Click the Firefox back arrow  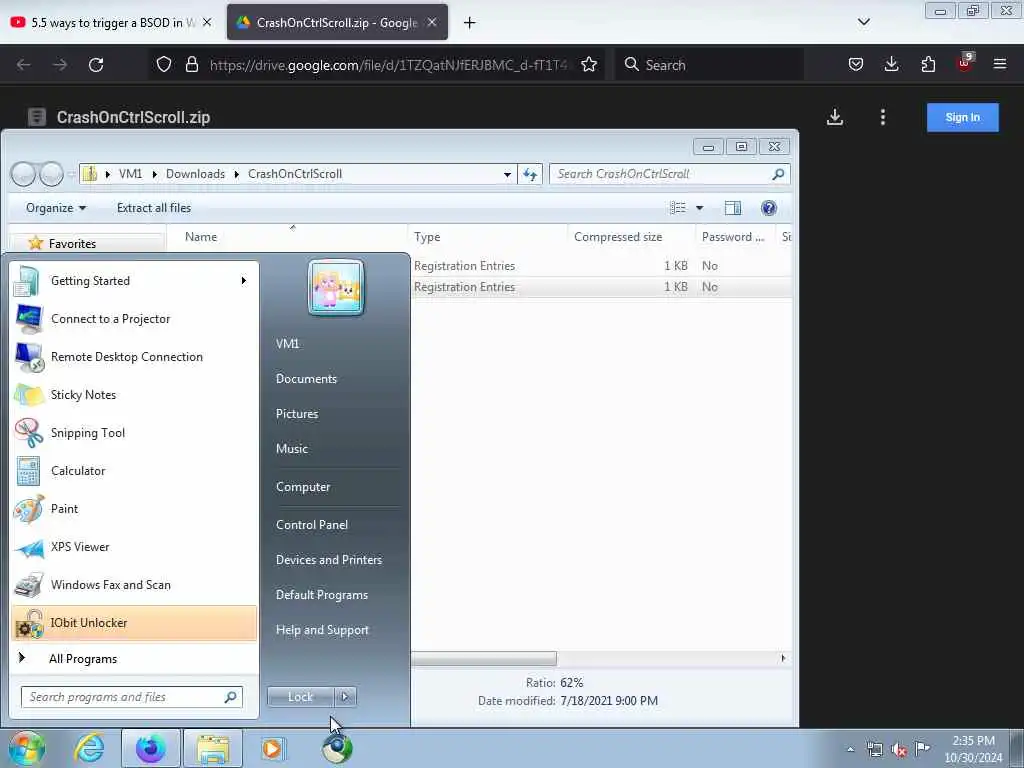[x=24, y=65]
